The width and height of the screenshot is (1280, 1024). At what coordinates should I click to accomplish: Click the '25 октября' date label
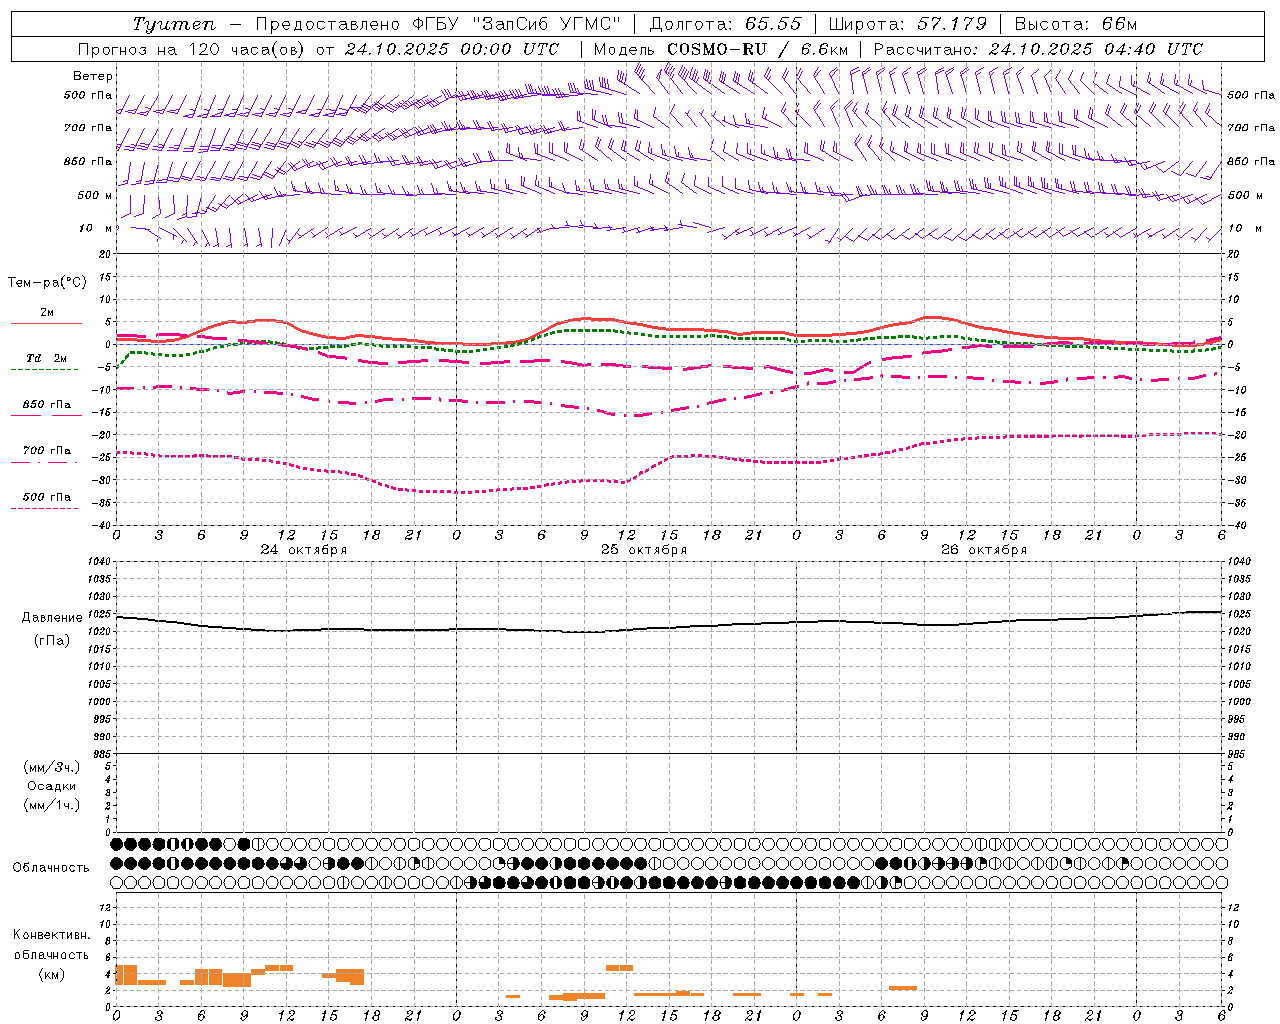click(644, 550)
